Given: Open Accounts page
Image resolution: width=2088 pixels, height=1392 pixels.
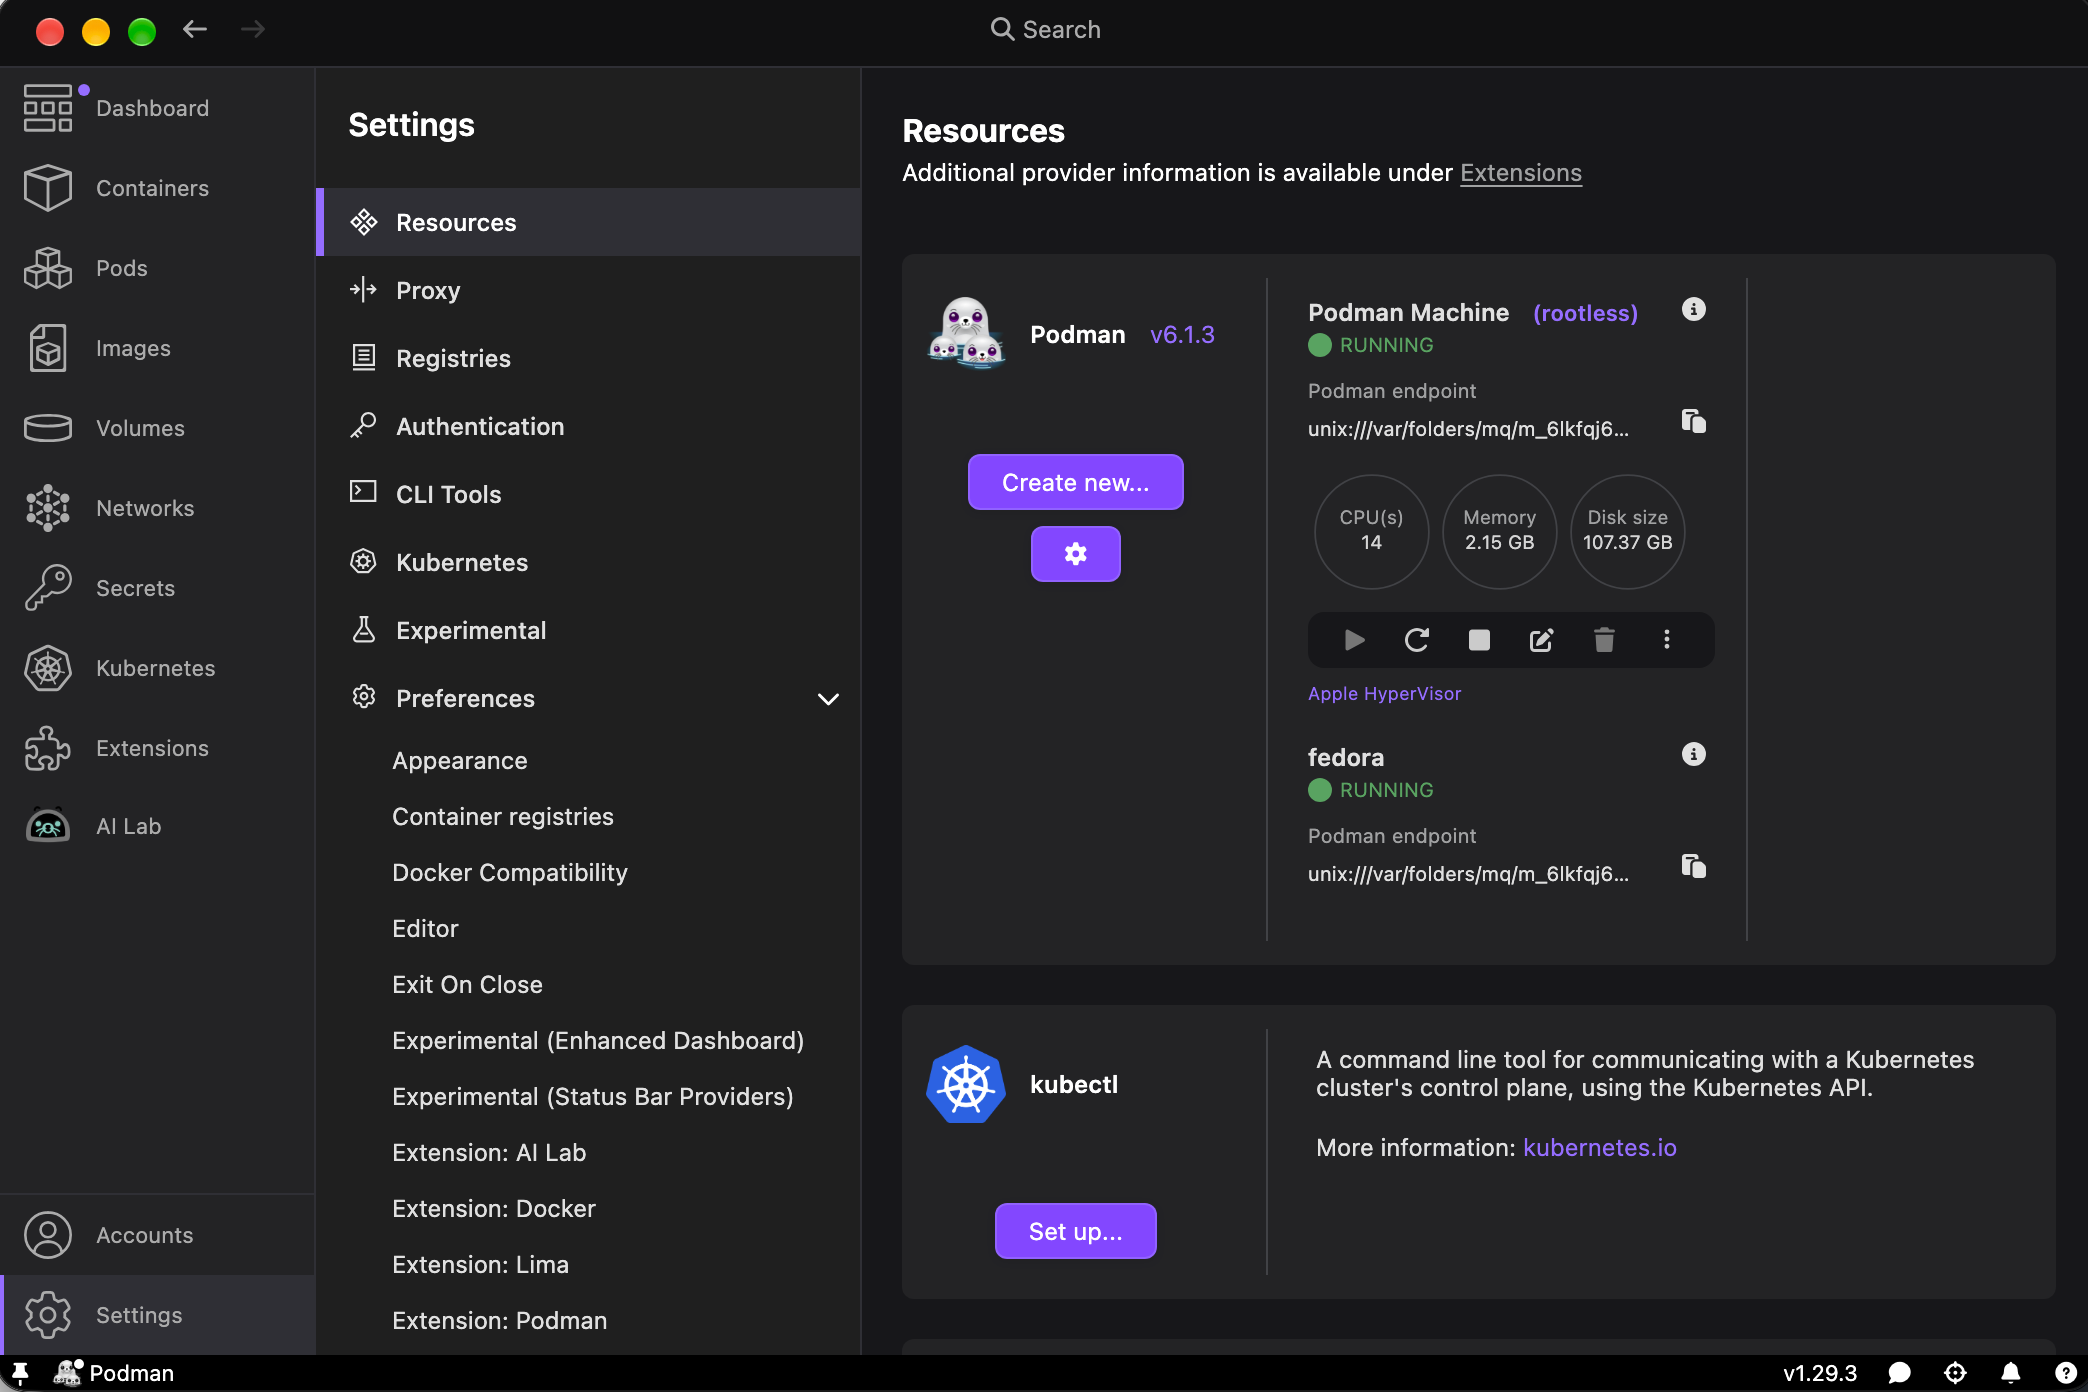Looking at the screenshot, I should pyautogui.click(x=157, y=1235).
